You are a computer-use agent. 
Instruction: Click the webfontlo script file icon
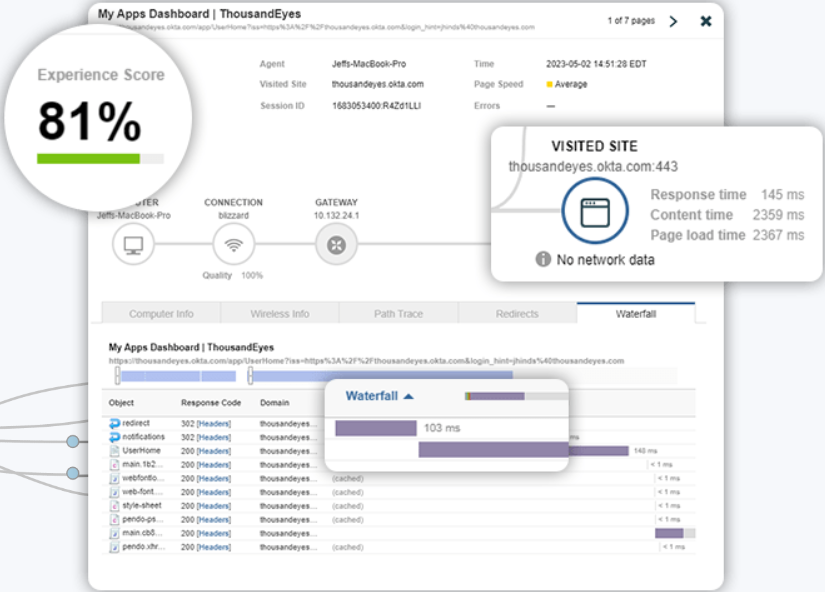tap(114, 478)
